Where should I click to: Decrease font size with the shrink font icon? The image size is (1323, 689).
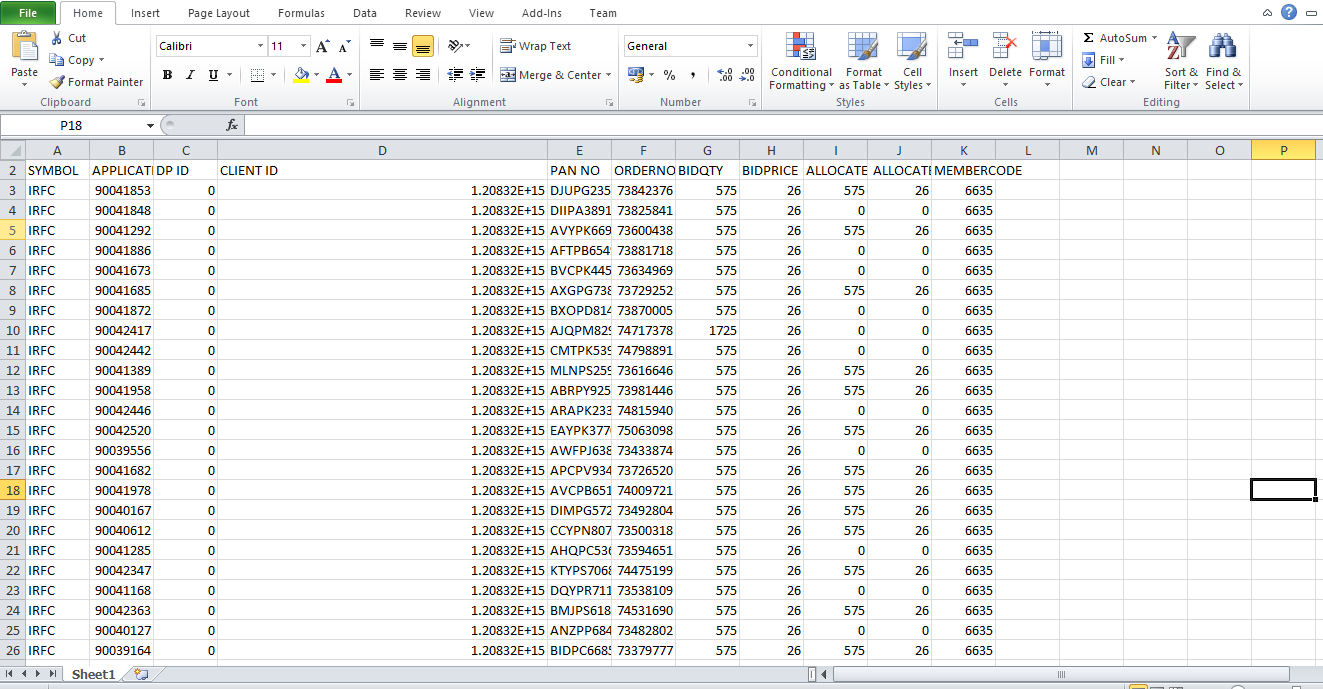344,46
